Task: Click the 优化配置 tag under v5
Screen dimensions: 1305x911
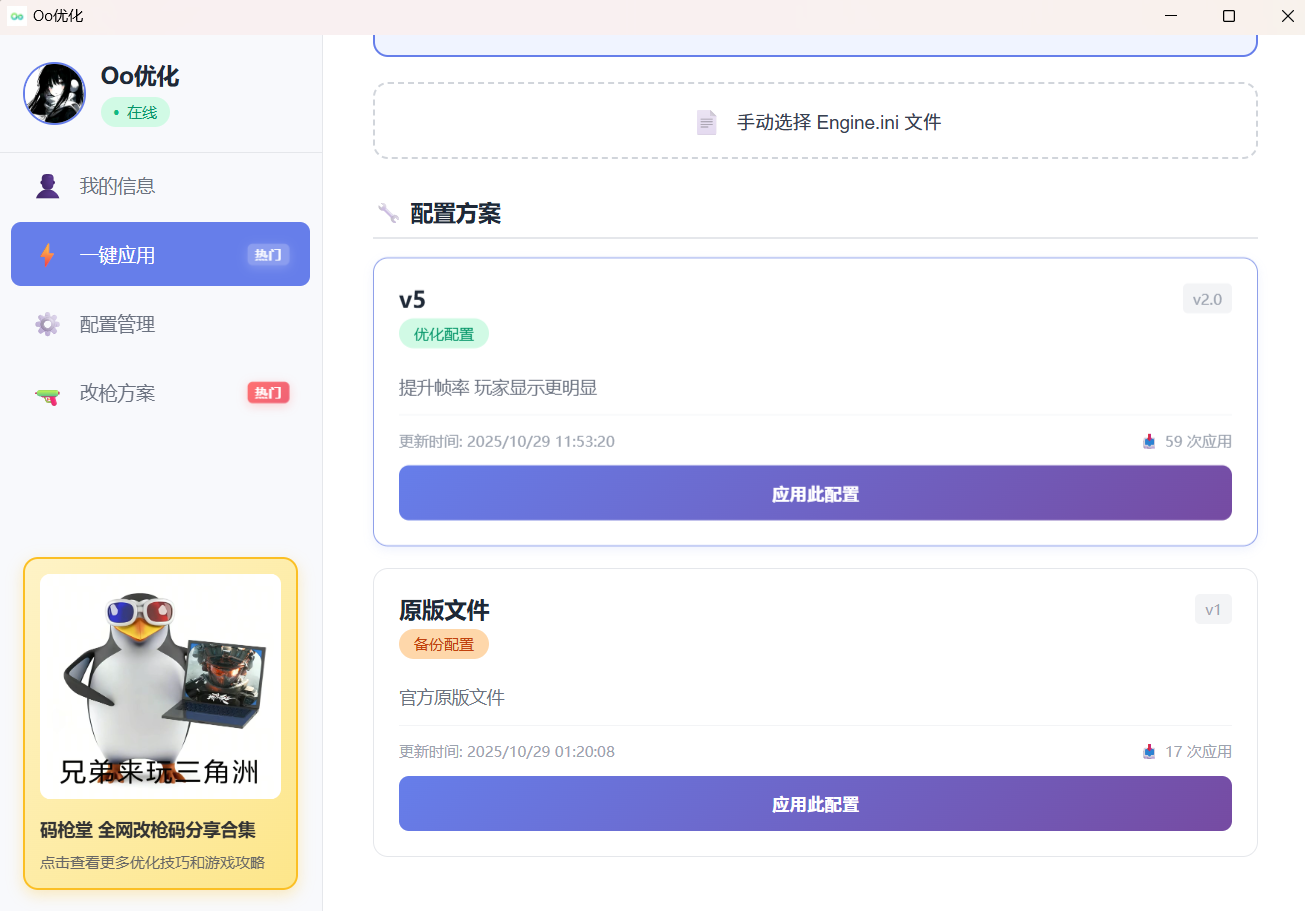Action: tap(444, 333)
